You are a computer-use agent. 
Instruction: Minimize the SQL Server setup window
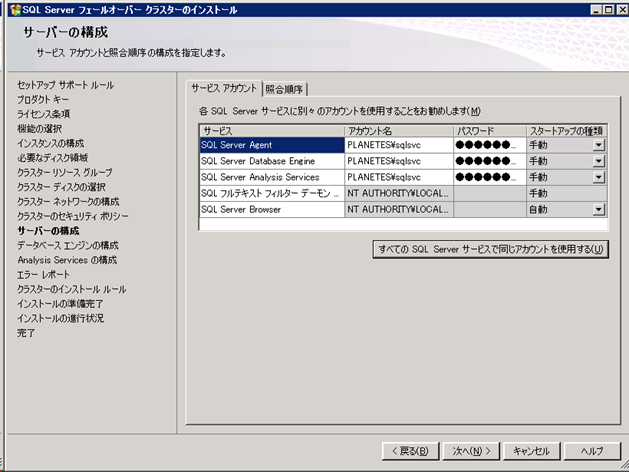596,10
